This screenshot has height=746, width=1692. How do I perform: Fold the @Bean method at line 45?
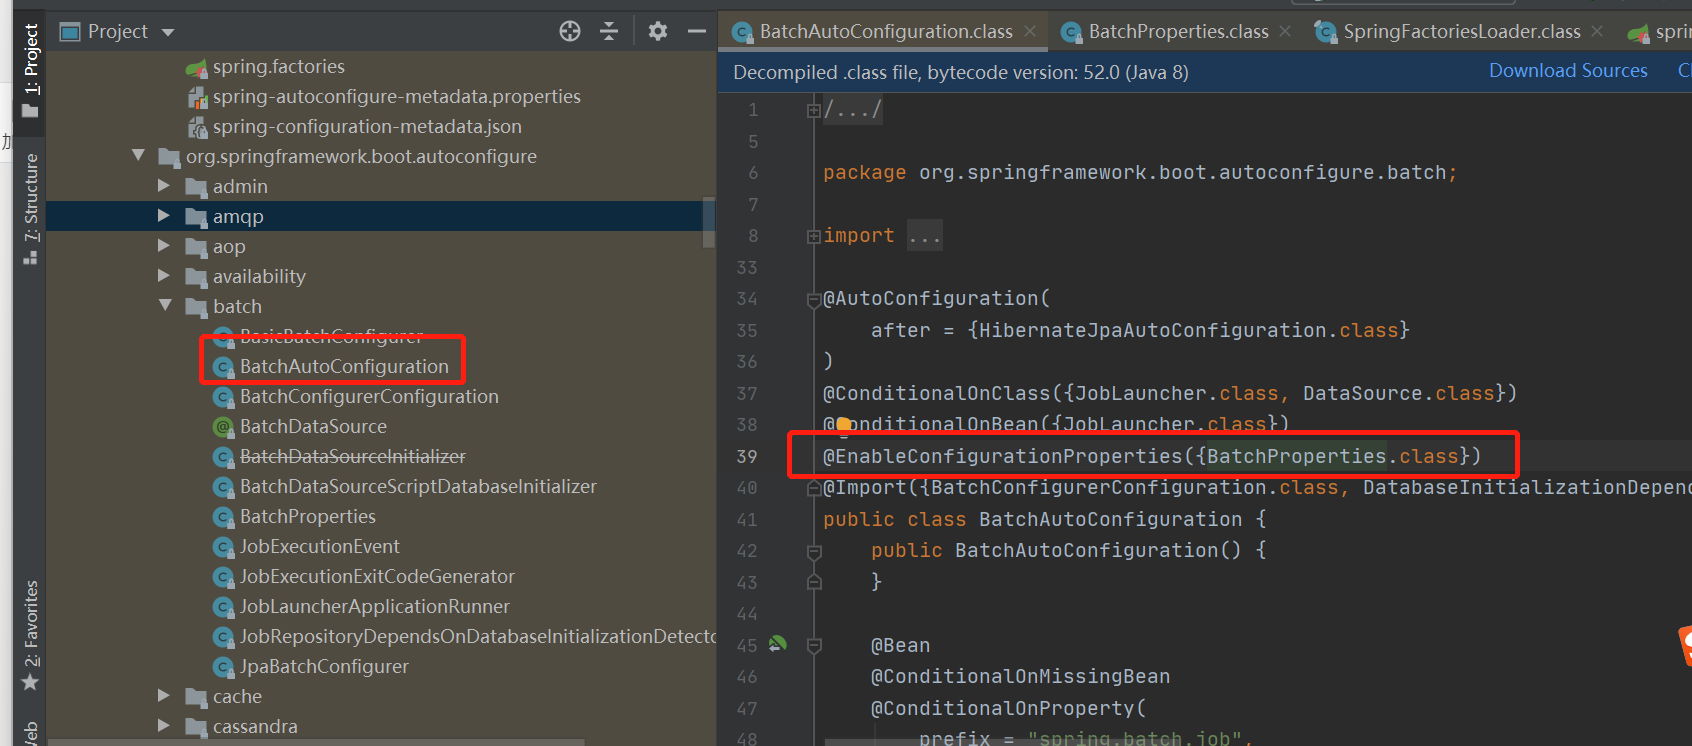(814, 646)
